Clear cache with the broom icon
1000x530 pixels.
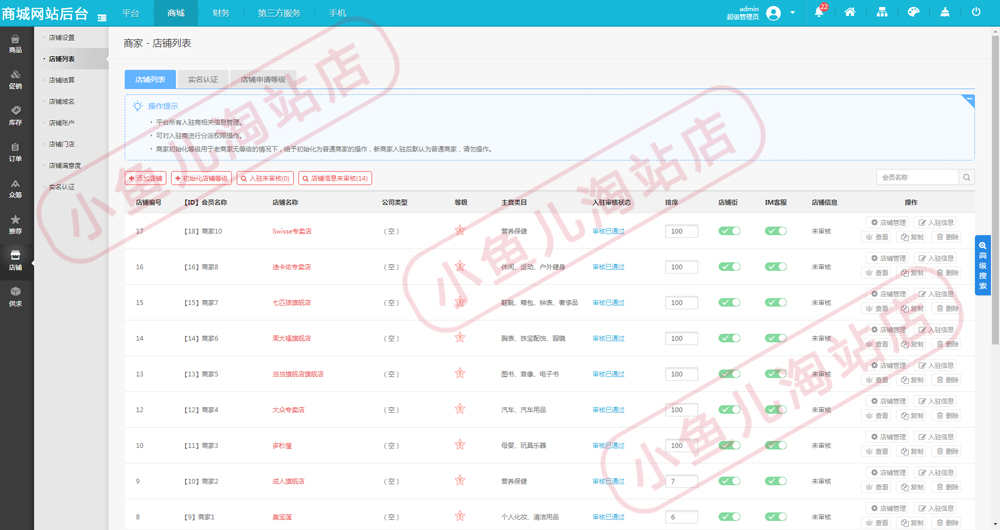tap(945, 12)
